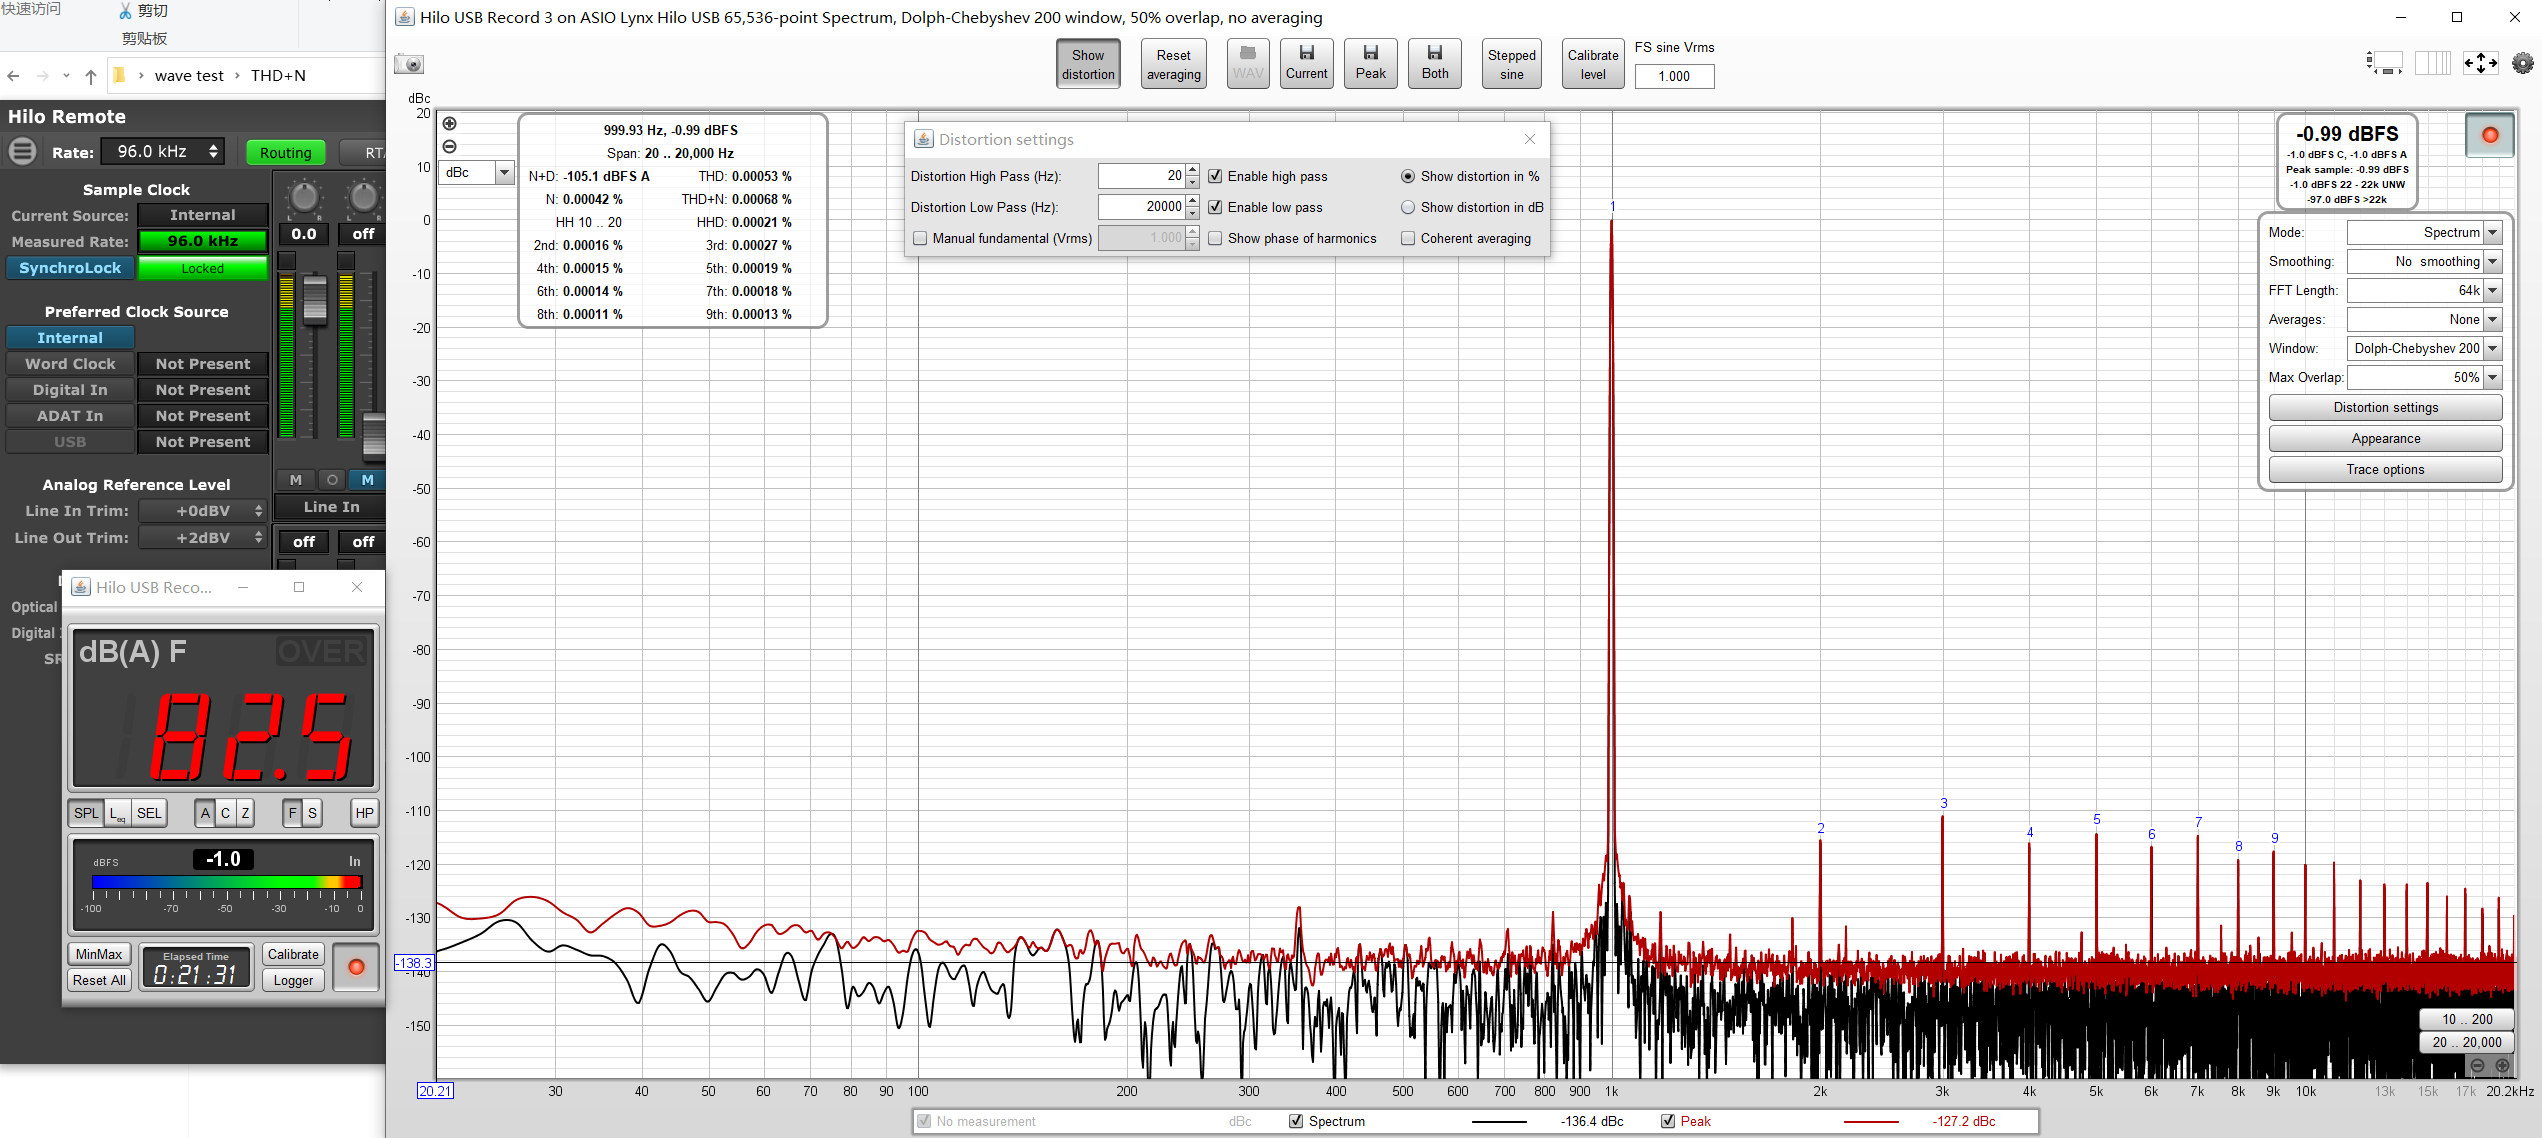The height and width of the screenshot is (1138, 2542).
Task: Switch to Routing tab in Hilo Remote
Action: point(286,153)
